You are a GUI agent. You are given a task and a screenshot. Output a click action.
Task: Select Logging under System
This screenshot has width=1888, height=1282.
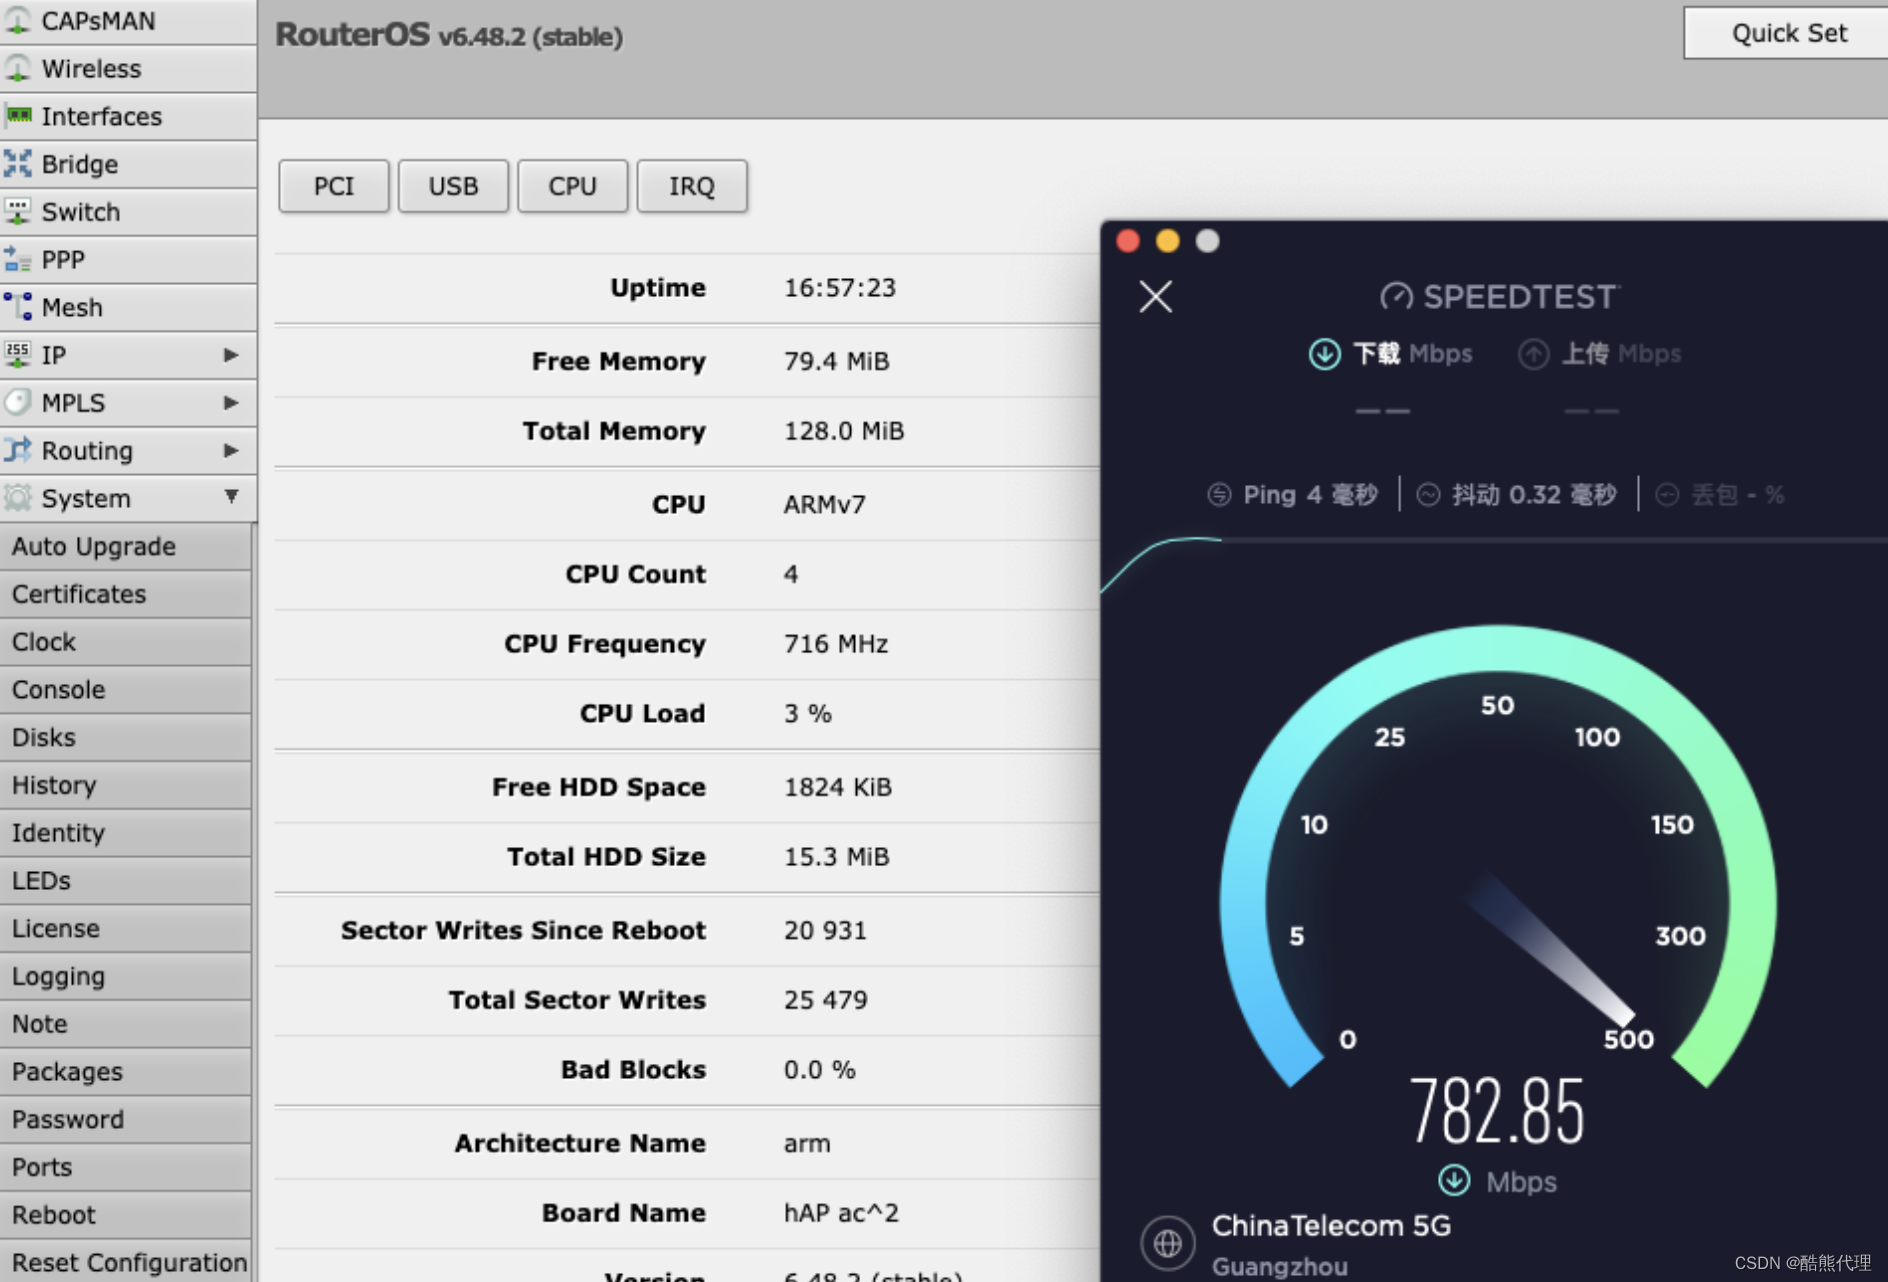click(x=125, y=976)
